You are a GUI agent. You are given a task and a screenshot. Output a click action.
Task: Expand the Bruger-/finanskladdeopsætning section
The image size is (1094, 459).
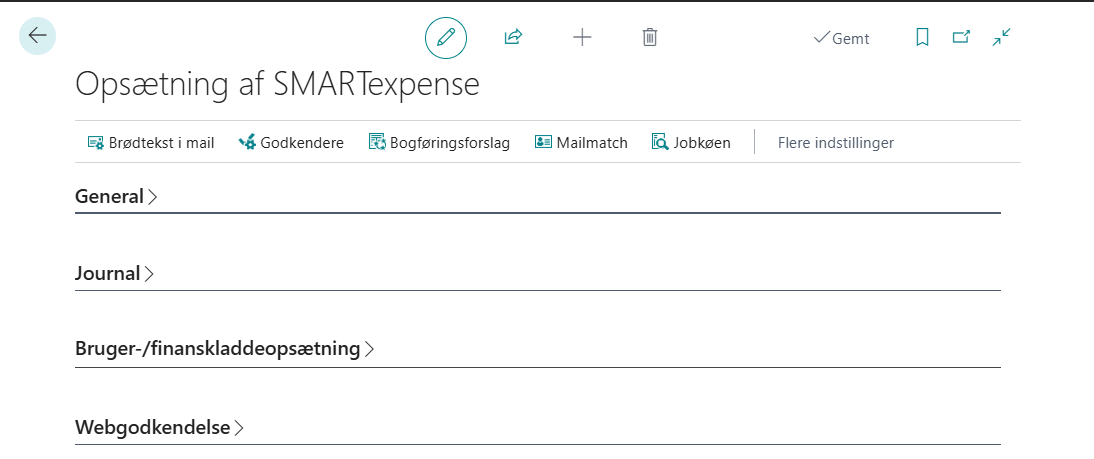(x=218, y=349)
